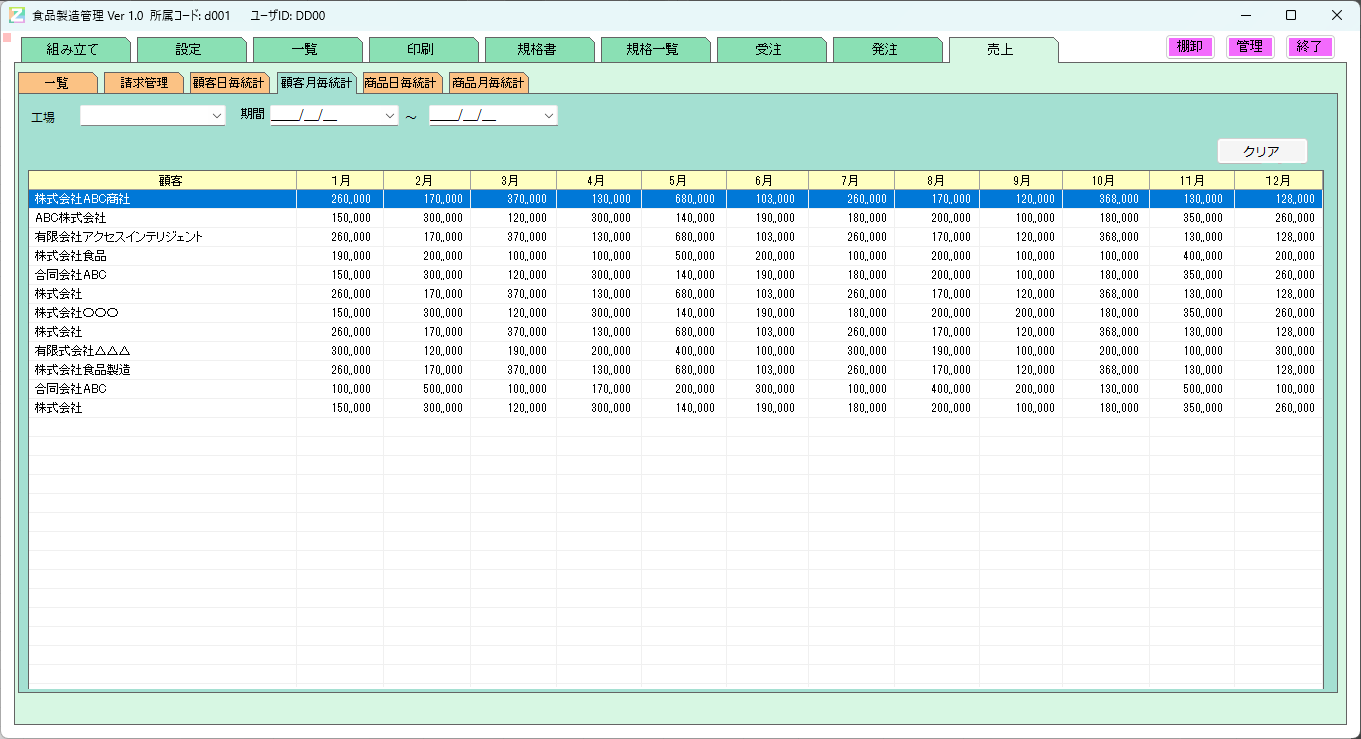Click the app icon in the title bar
This screenshot has height=739, width=1361.
tap(17, 15)
